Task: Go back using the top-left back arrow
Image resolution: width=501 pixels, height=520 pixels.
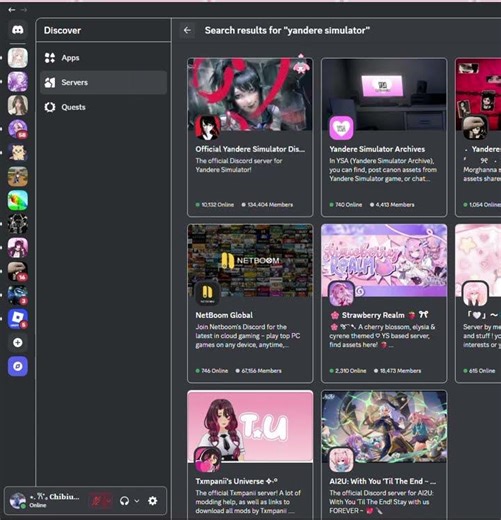Action: coord(12,10)
